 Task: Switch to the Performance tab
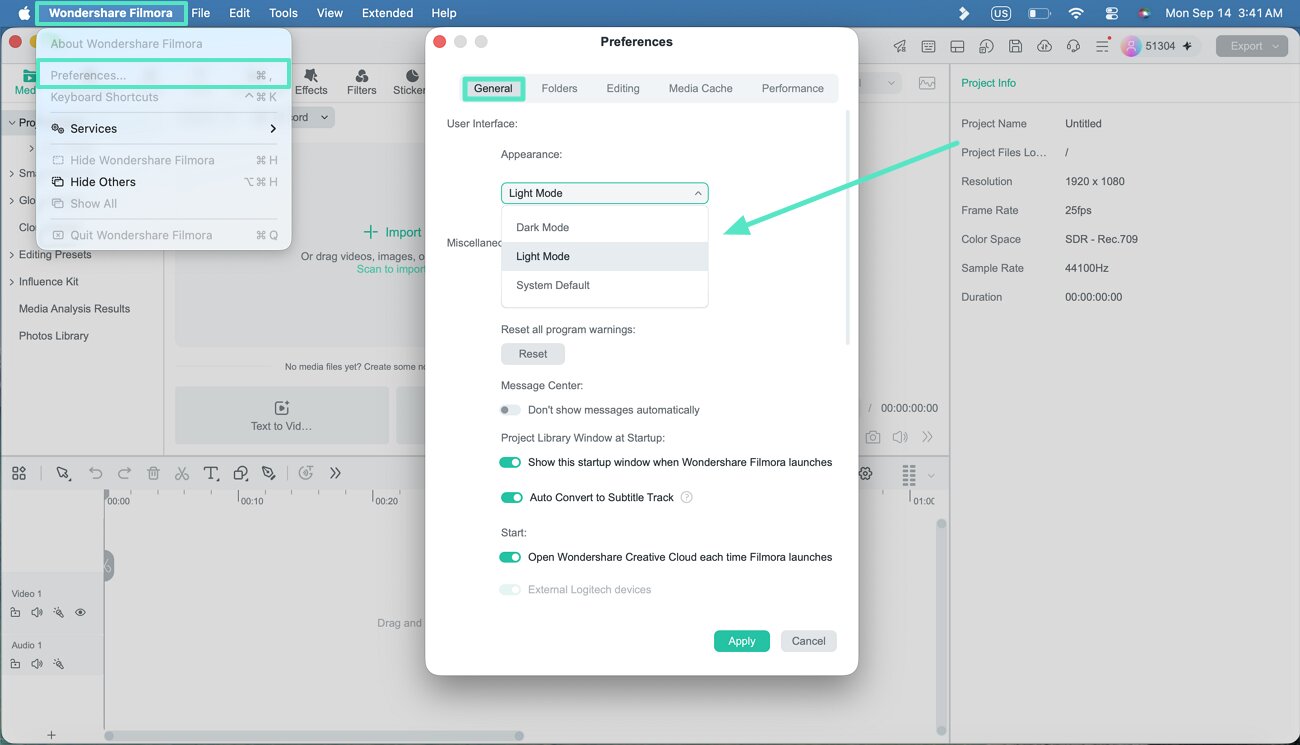(x=793, y=88)
